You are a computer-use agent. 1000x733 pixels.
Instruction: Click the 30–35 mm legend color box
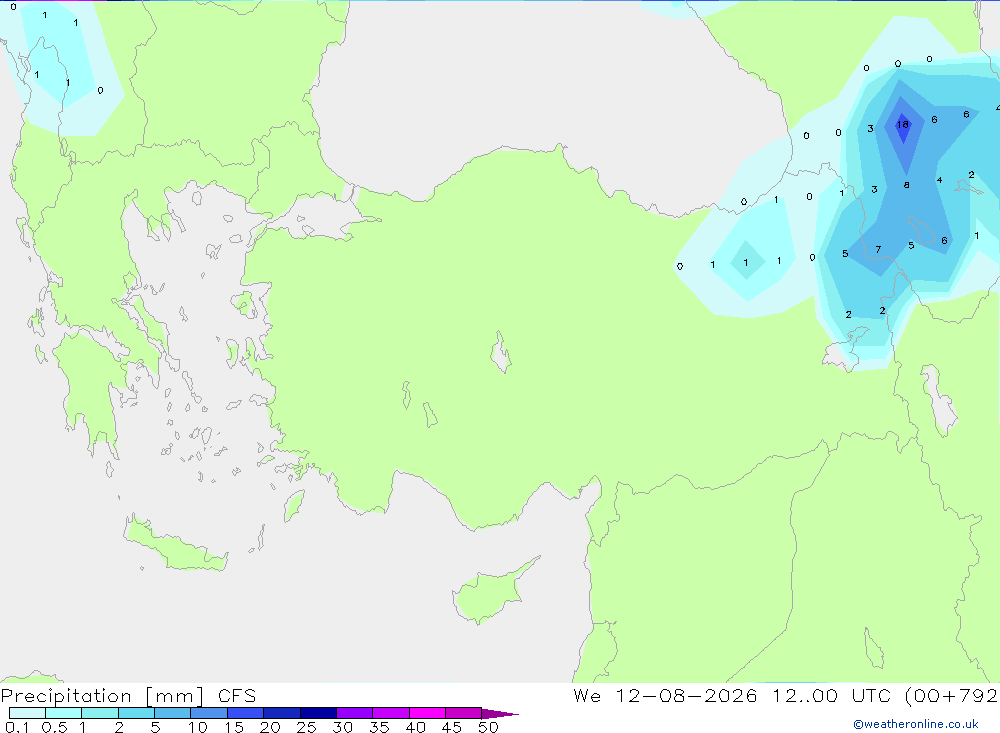coord(355,713)
